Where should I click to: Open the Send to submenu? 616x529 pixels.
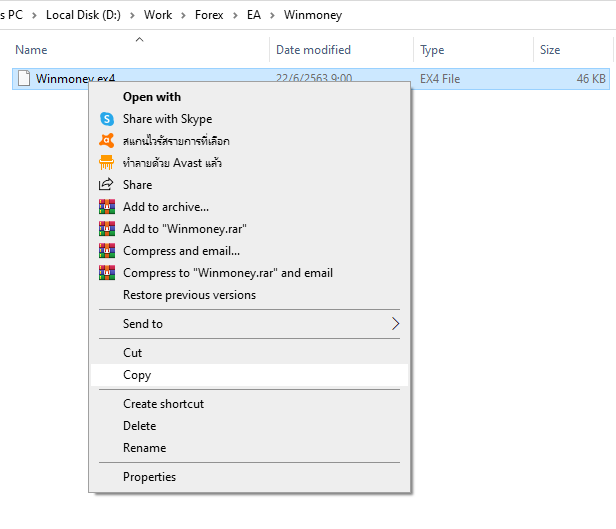coord(249,324)
